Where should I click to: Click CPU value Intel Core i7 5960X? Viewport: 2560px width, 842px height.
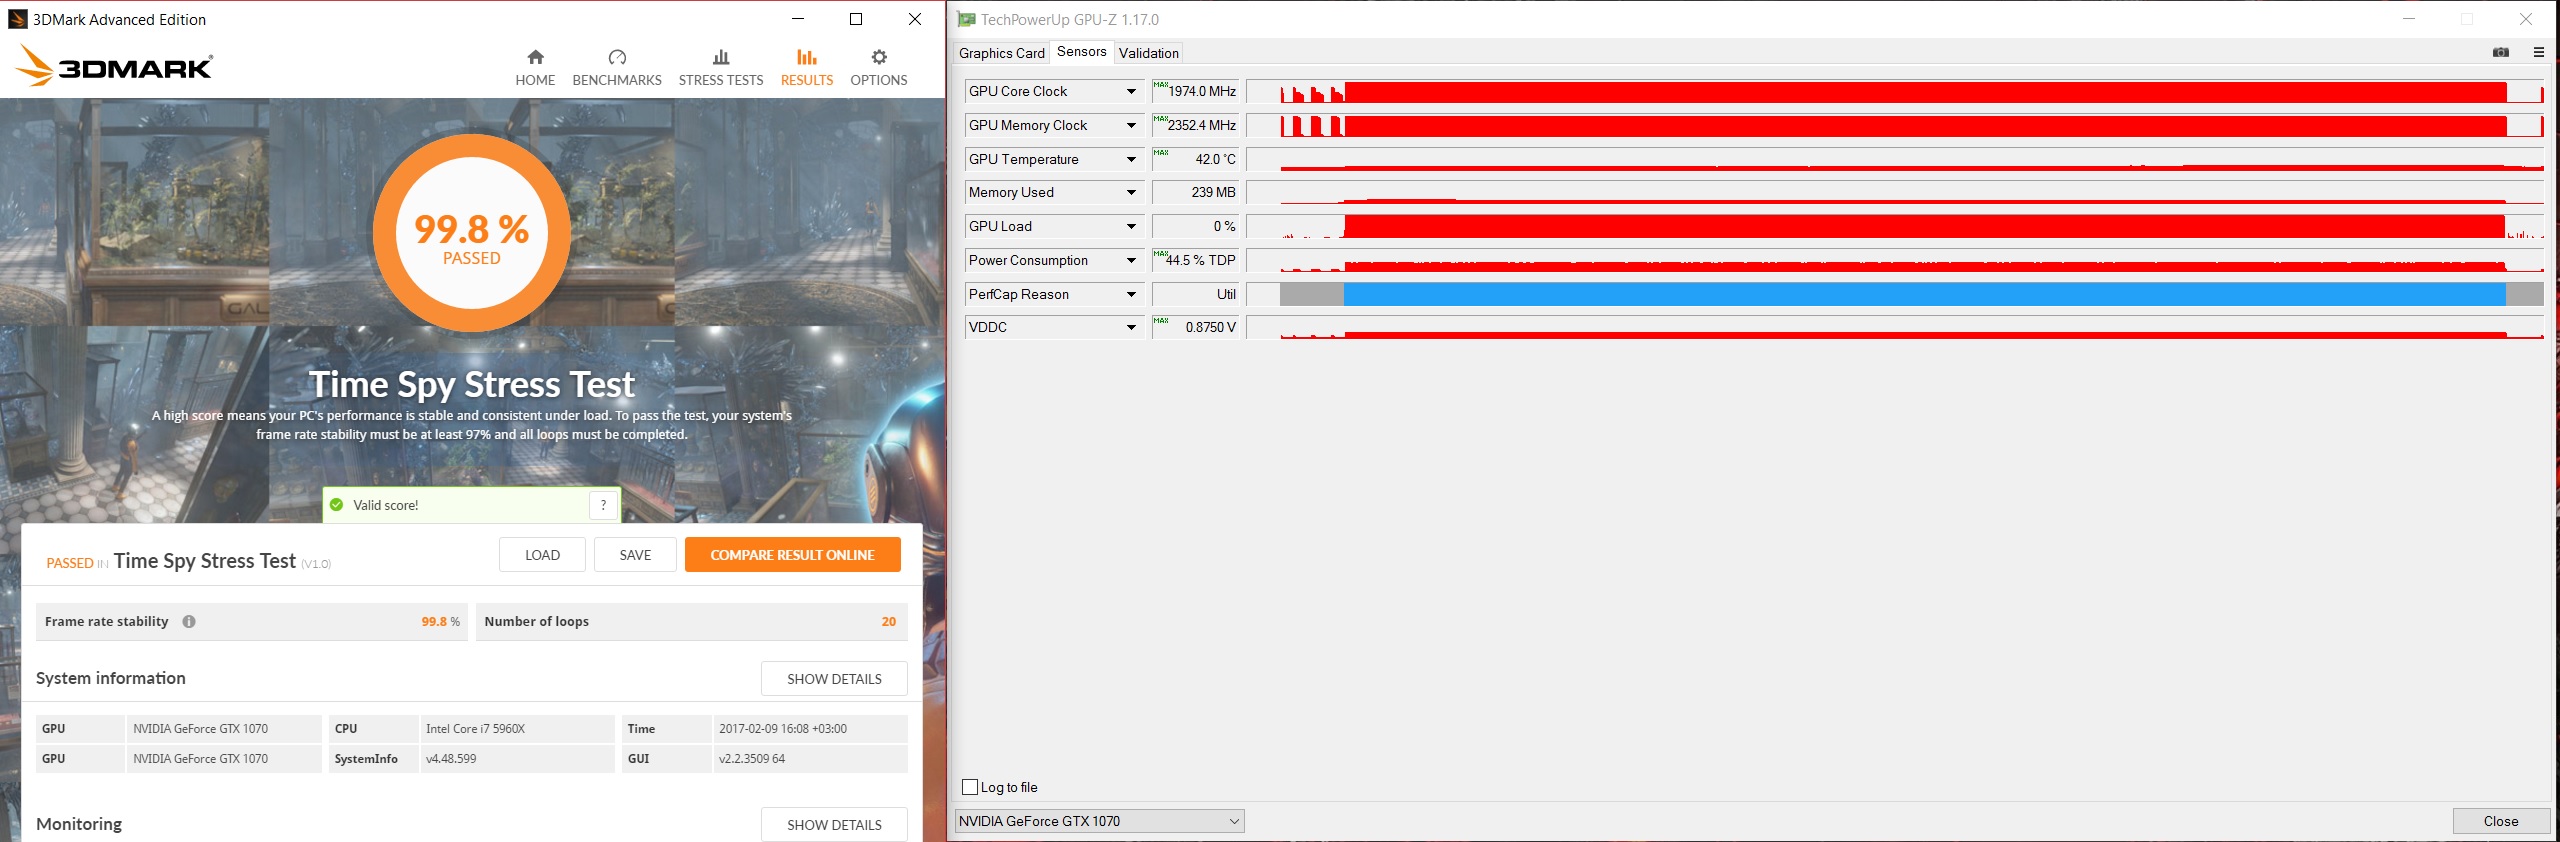pos(475,729)
